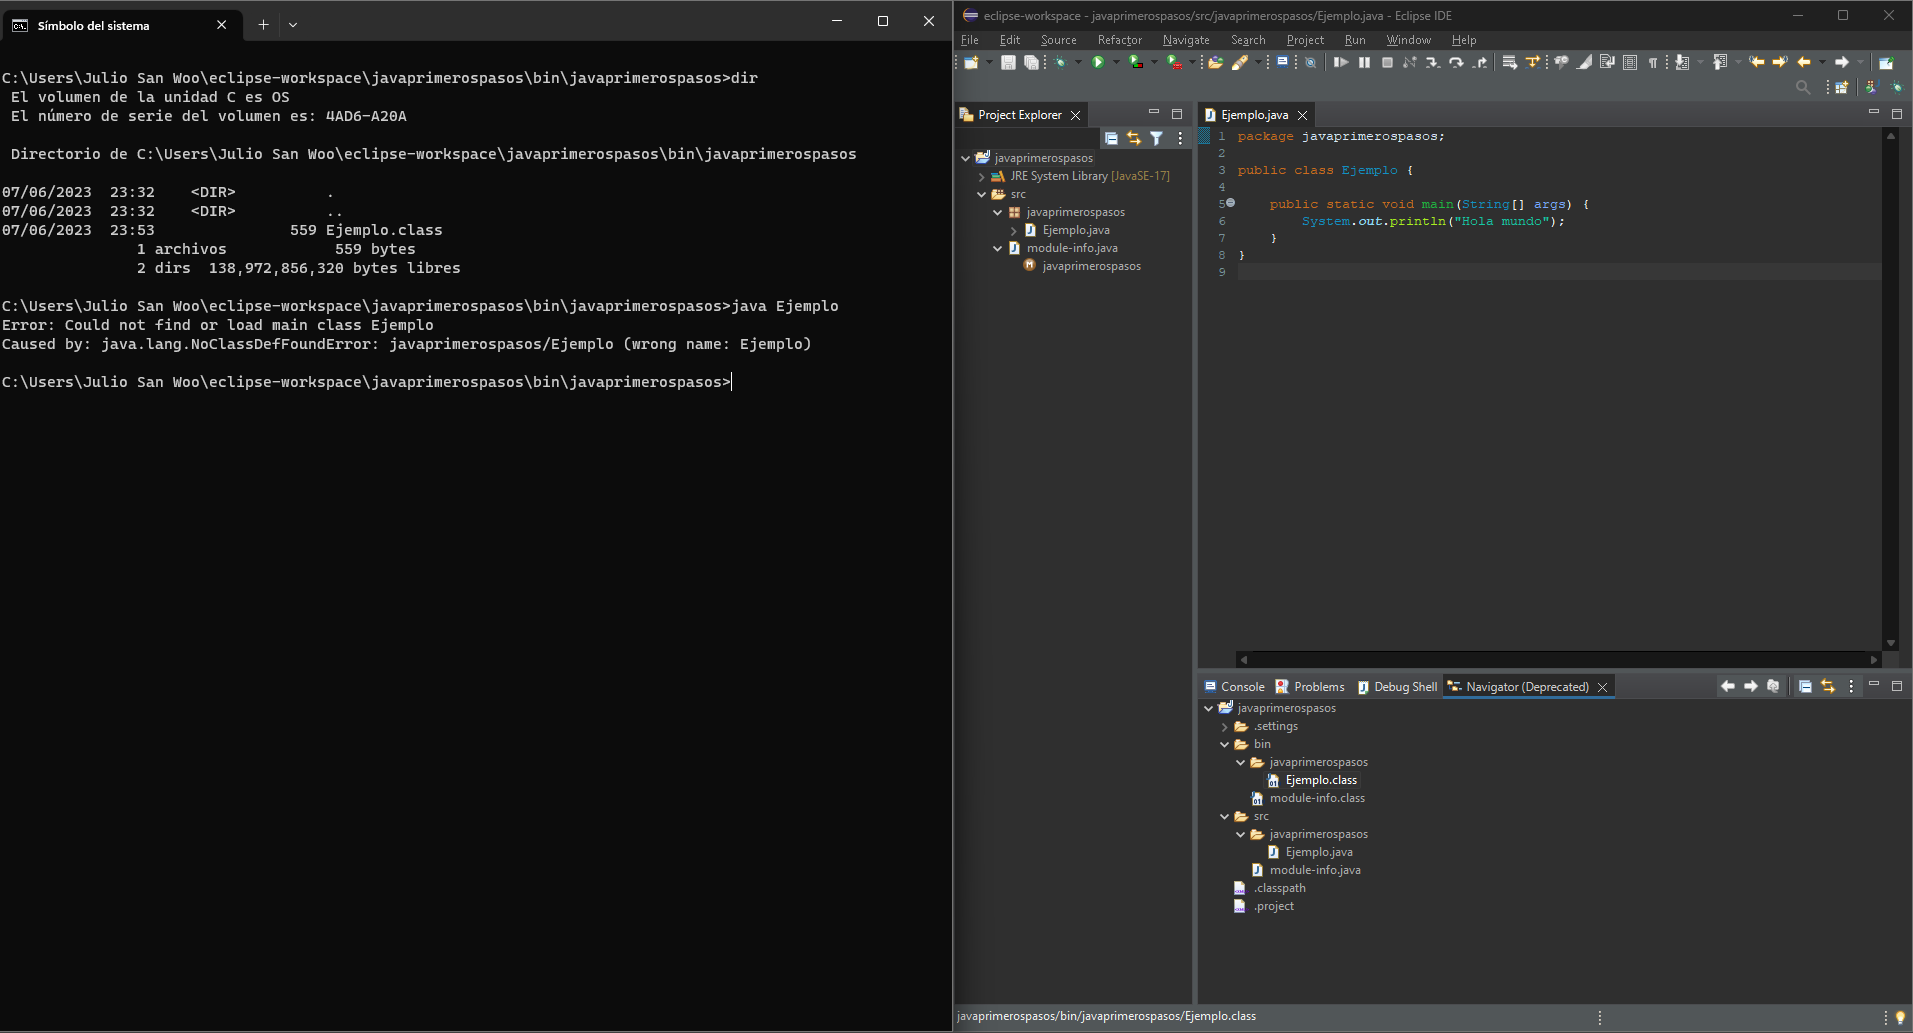This screenshot has height=1033, width=1913.
Task: Switch to the Java perspective icon
Action: 1872,87
